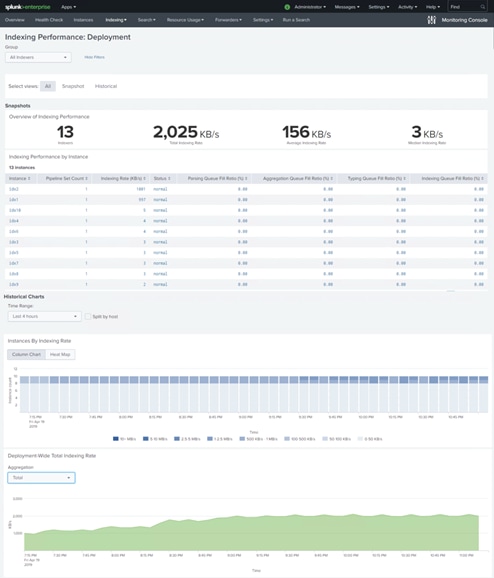Open the idx7 instance link
The width and height of the screenshot is (494, 578).
point(14,263)
